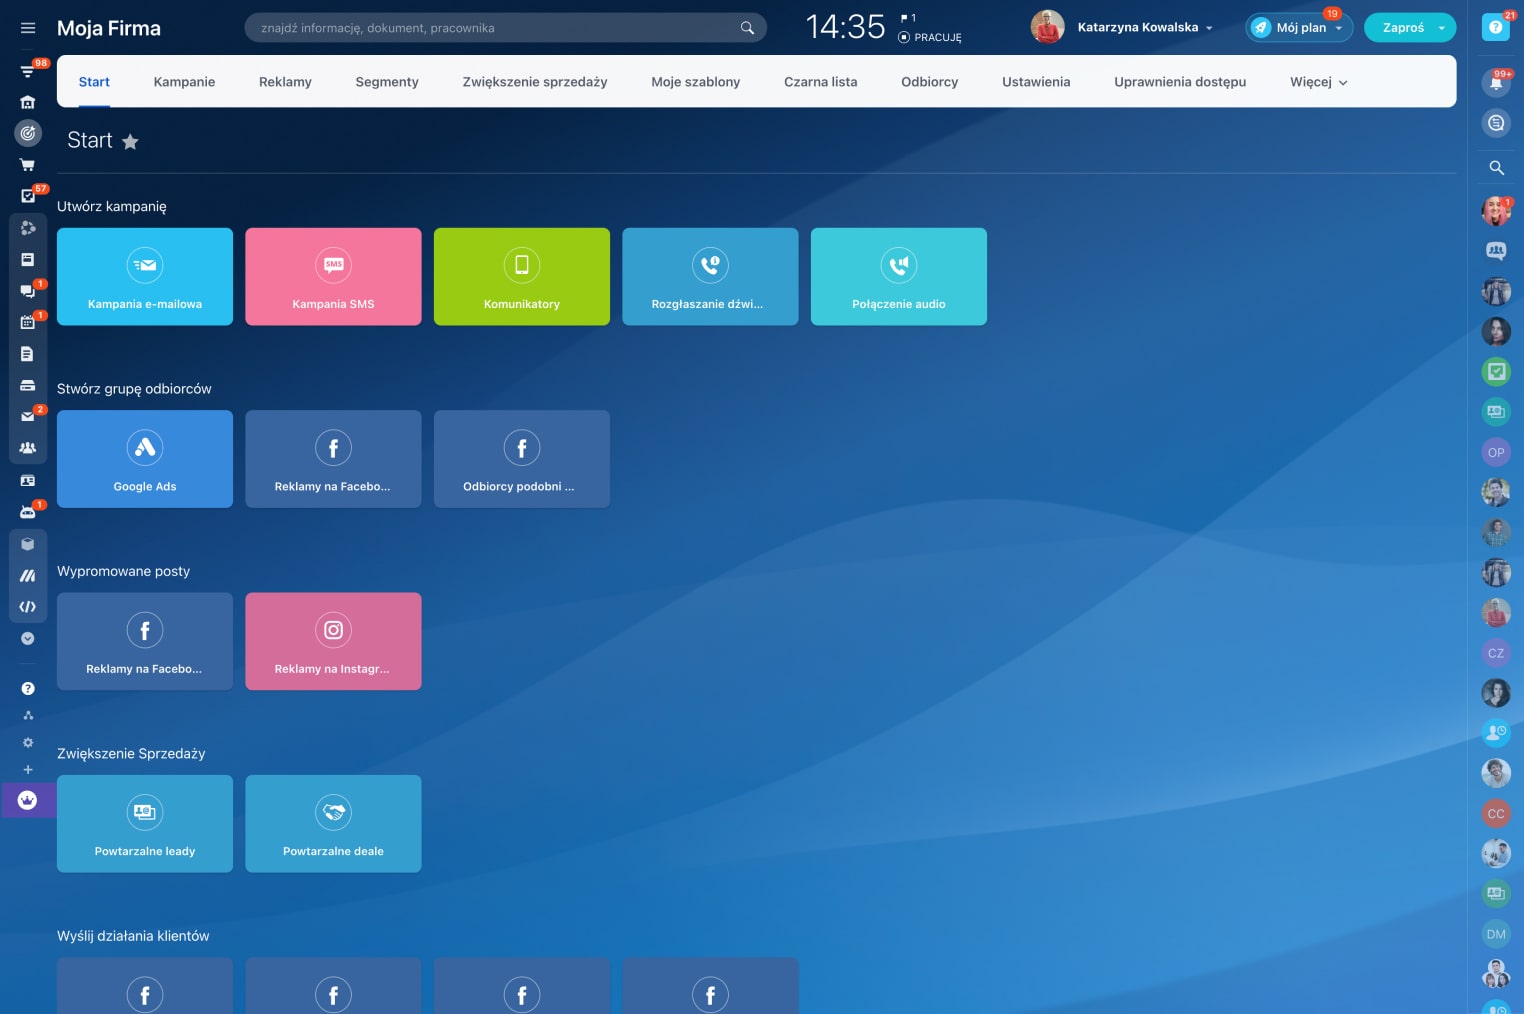Select the Google Ads audience tile

point(145,459)
